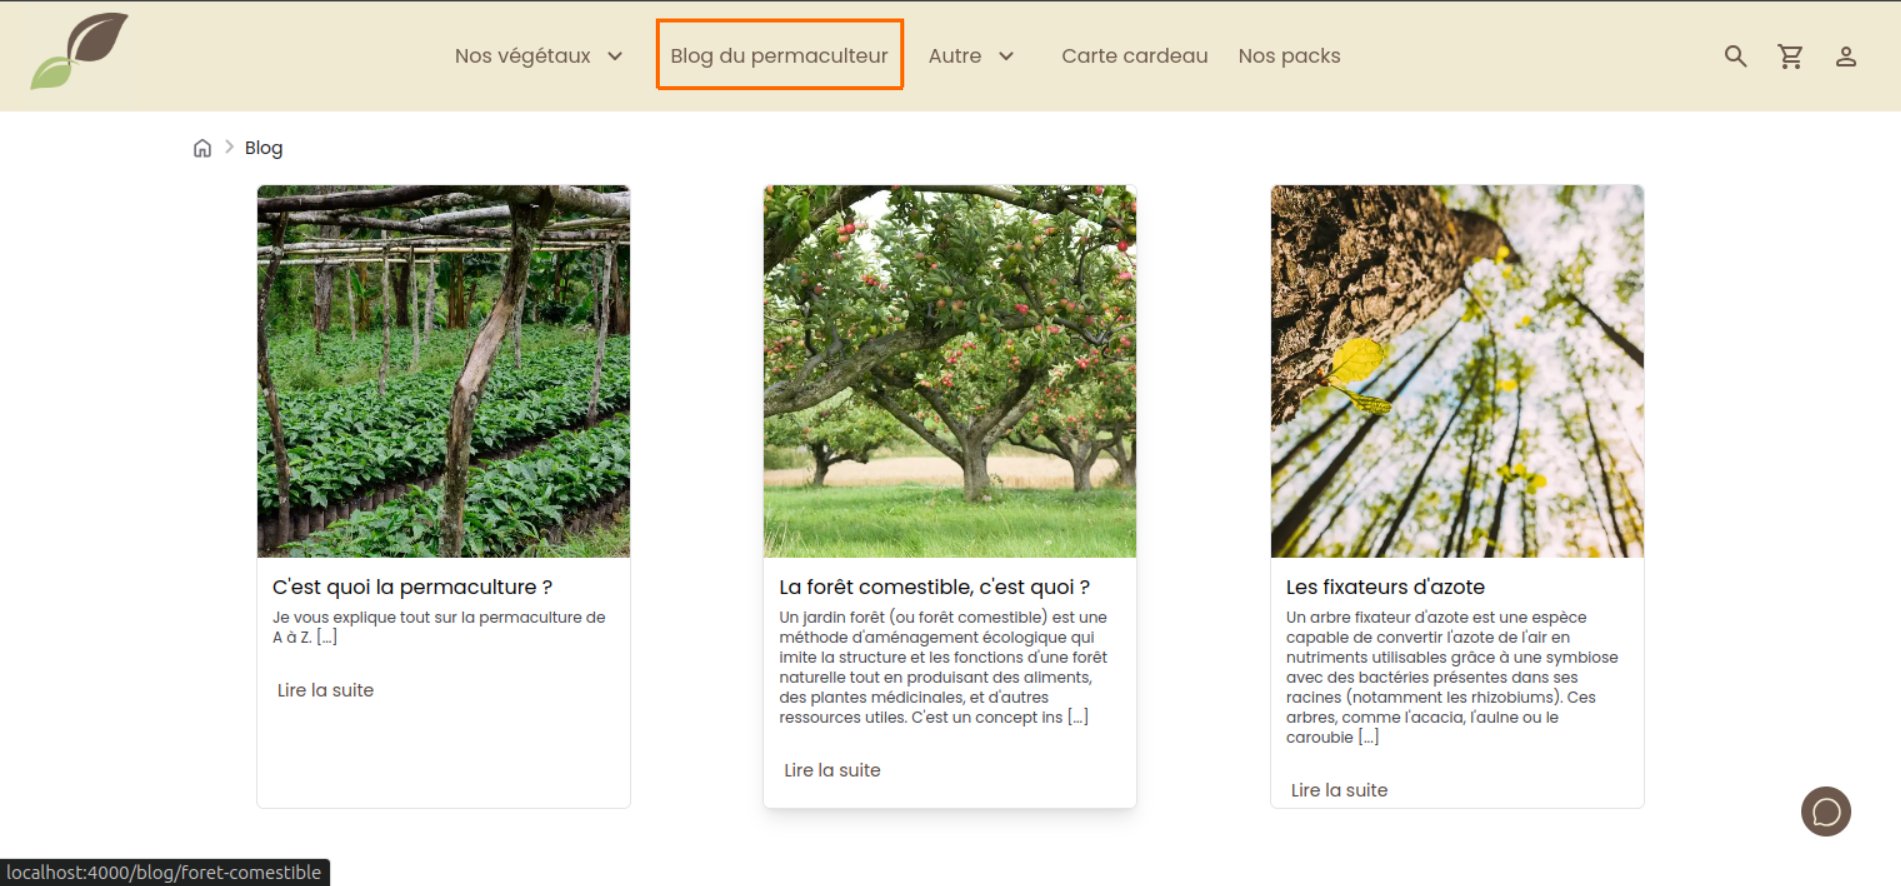
Task: Open the chat bubble widget
Action: pos(1826,811)
